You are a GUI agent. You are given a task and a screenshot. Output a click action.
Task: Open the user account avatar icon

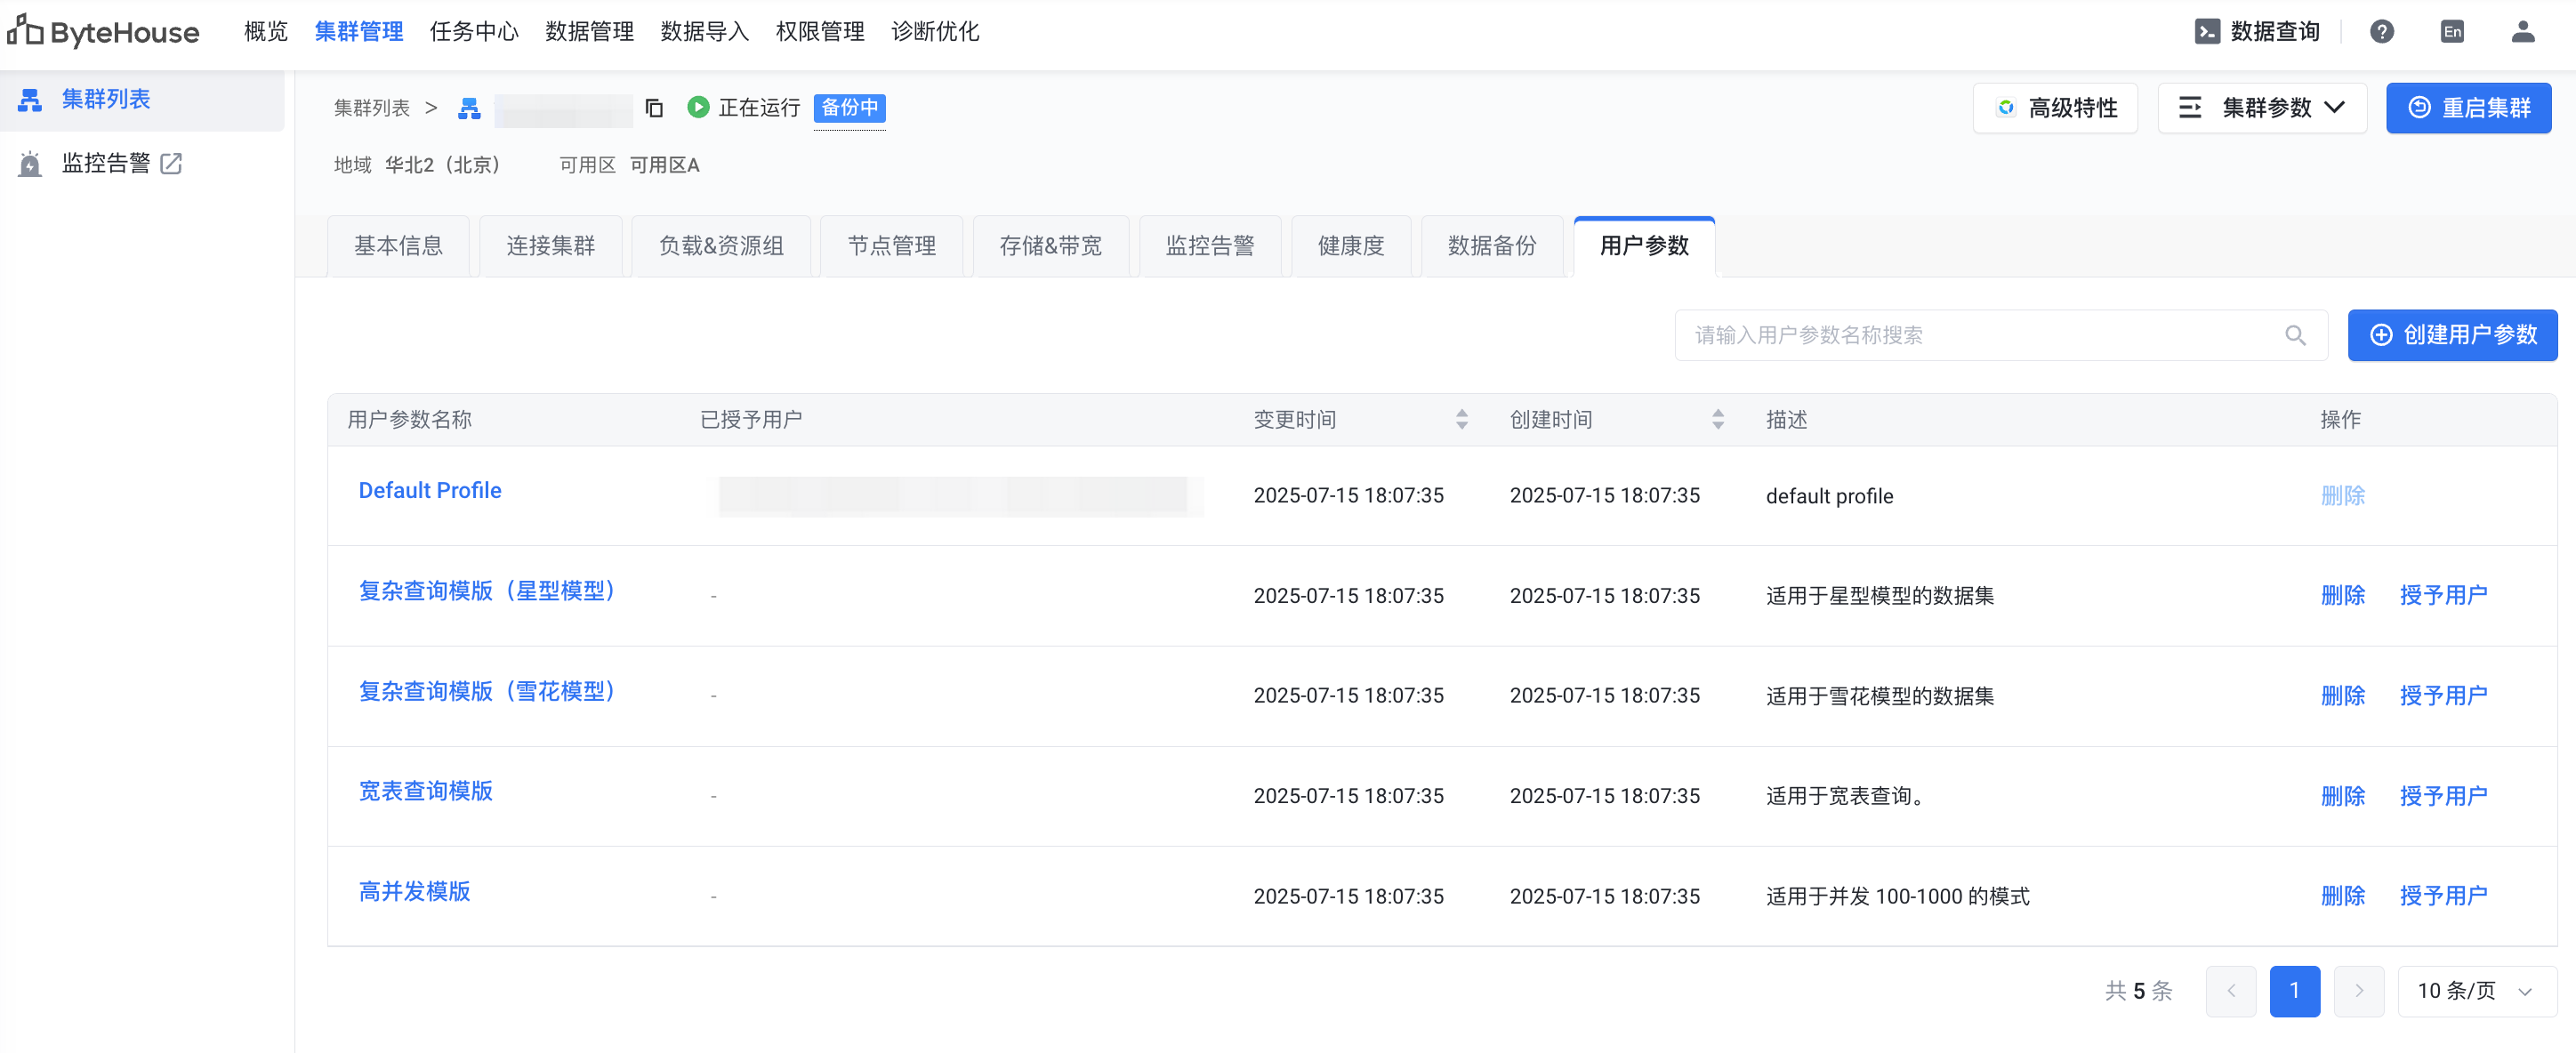coord(2522,31)
